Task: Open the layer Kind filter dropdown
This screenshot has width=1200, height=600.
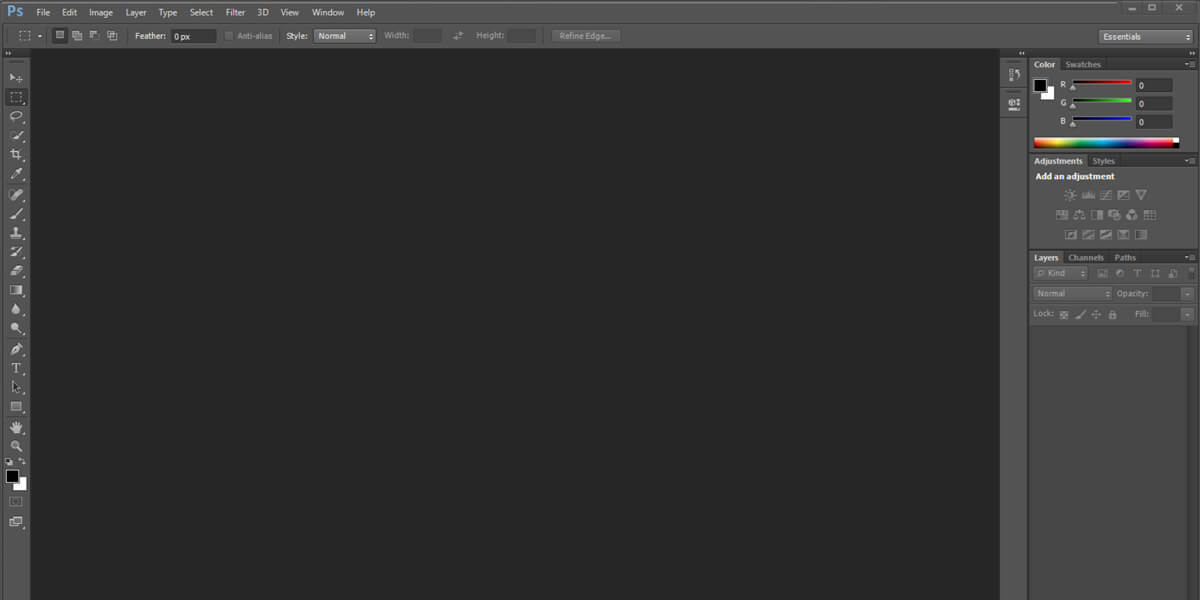Action: (1061, 273)
